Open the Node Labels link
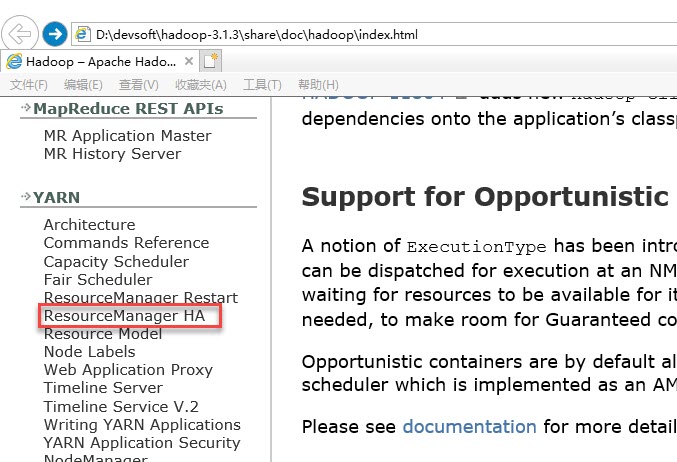 click(89, 352)
